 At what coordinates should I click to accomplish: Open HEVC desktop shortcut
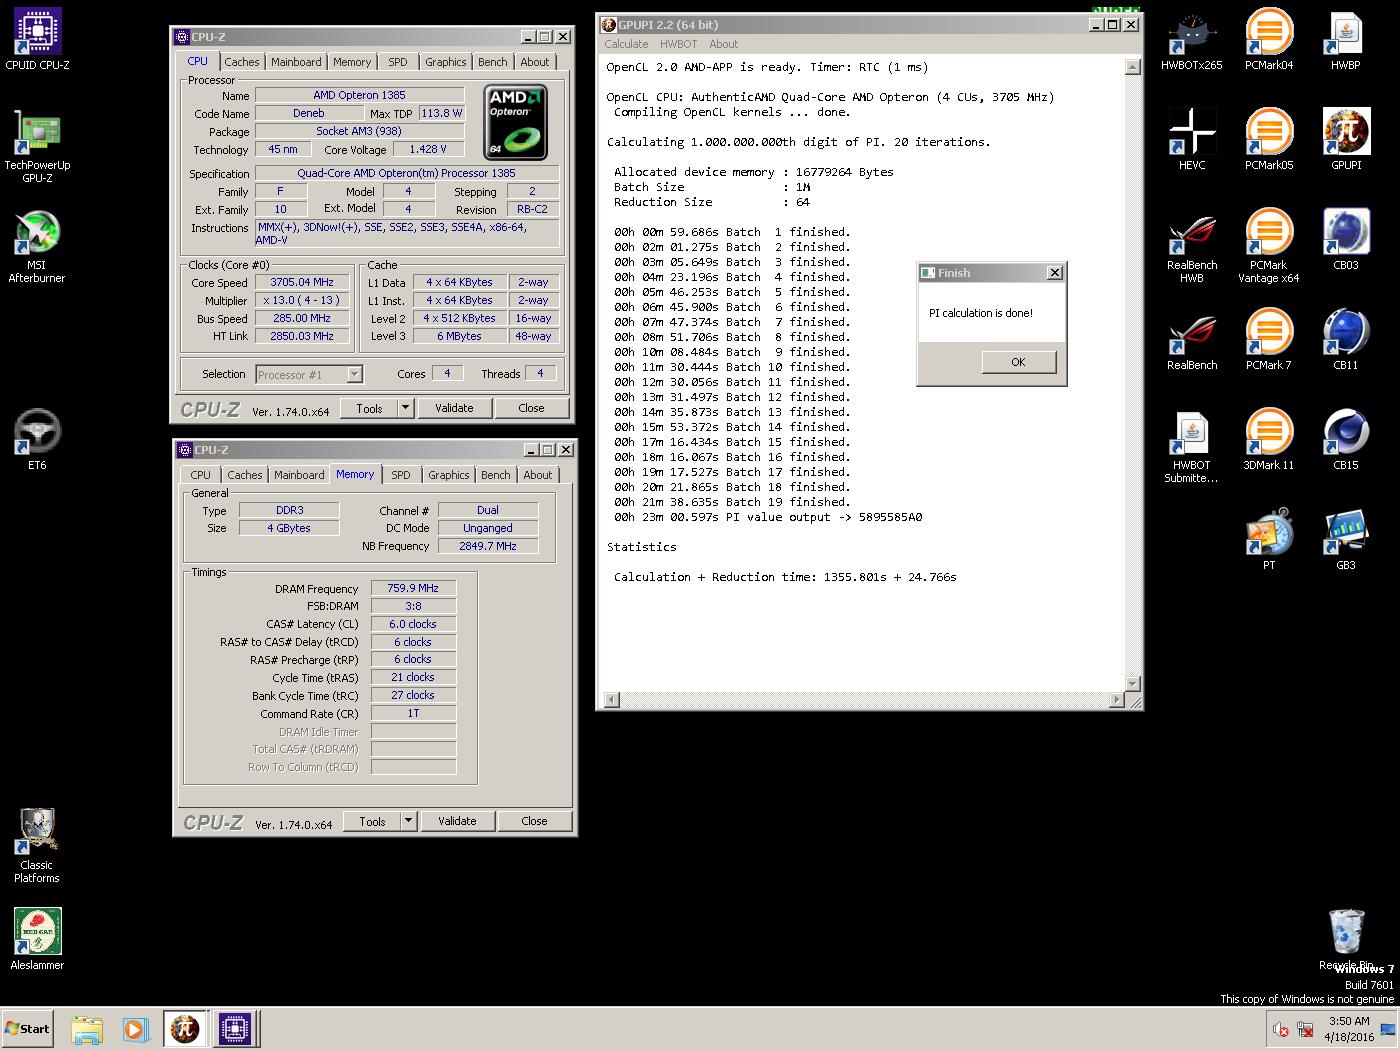point(1192,140)
